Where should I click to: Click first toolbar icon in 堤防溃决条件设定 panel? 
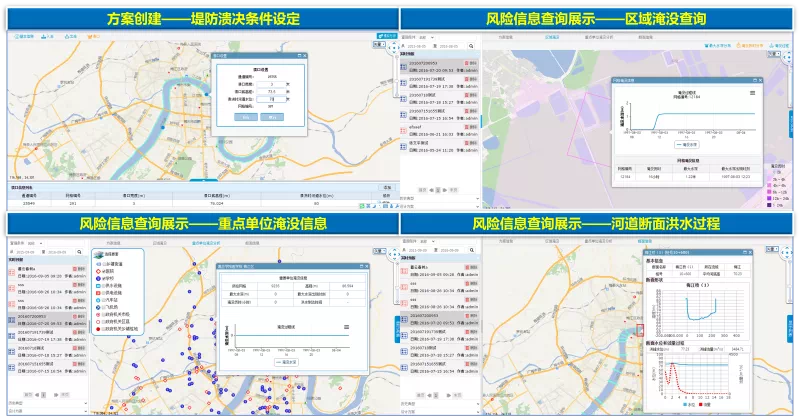click(x=16, y=37)
